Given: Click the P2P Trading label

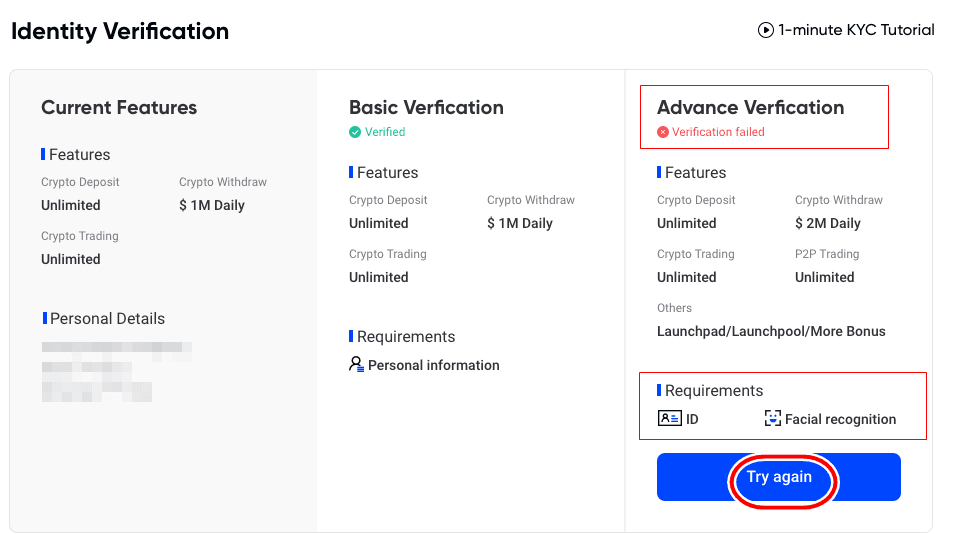Looking at the screenshot, I should point(827,254).
